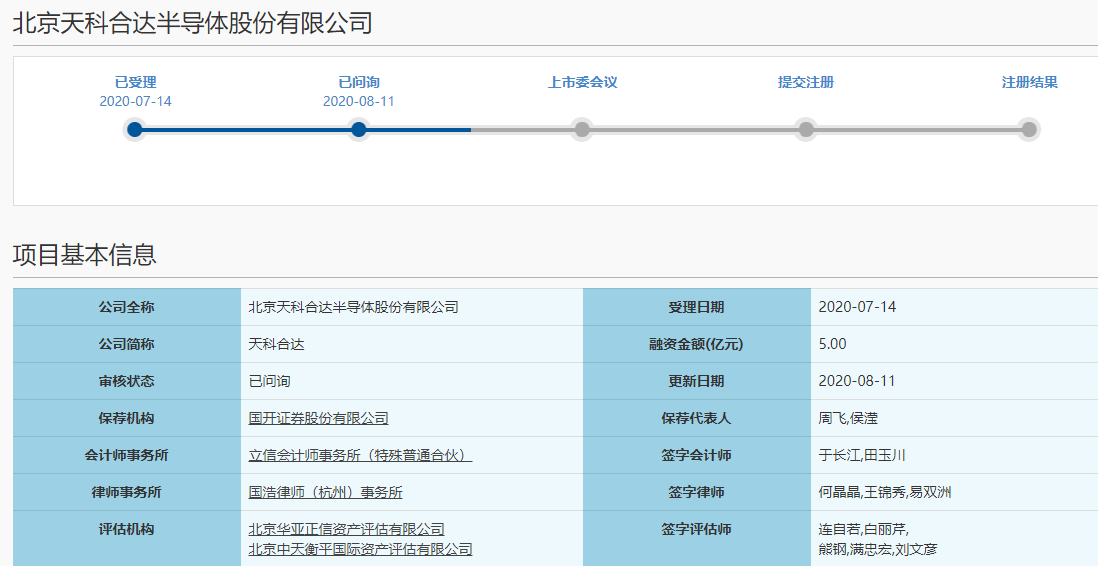This screenshot has width=1098, height=566.
Task: Click the blue progress bar between 已受理 and 已问询
Action: [x=247, y=129]
